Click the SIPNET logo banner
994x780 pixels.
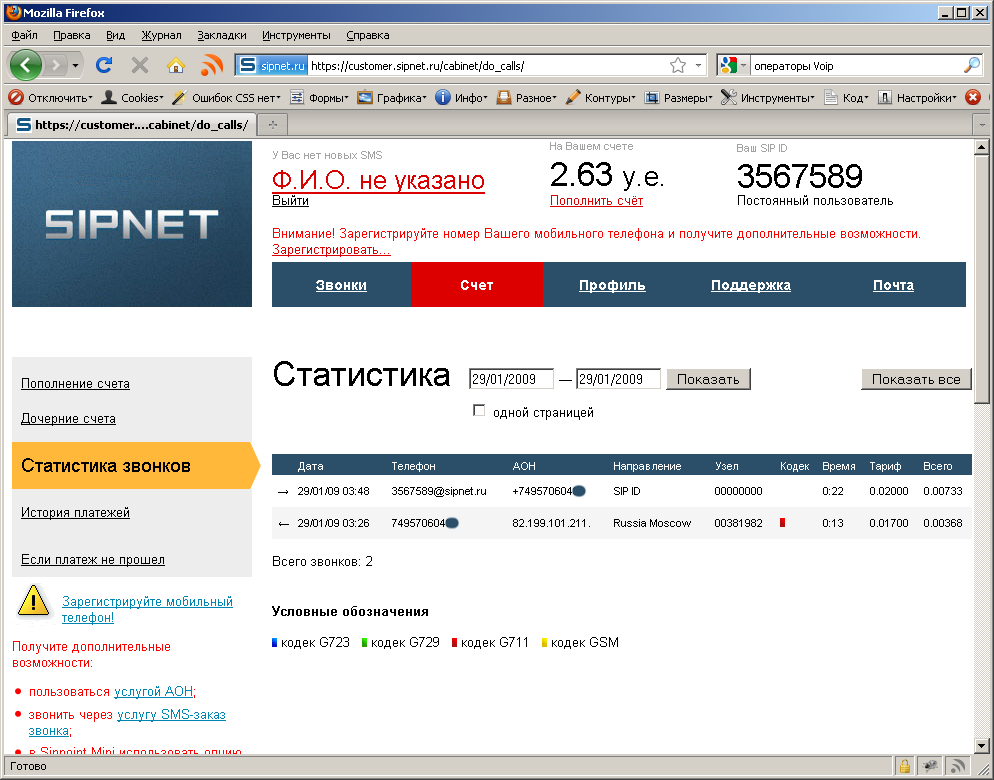coord(132,224)
